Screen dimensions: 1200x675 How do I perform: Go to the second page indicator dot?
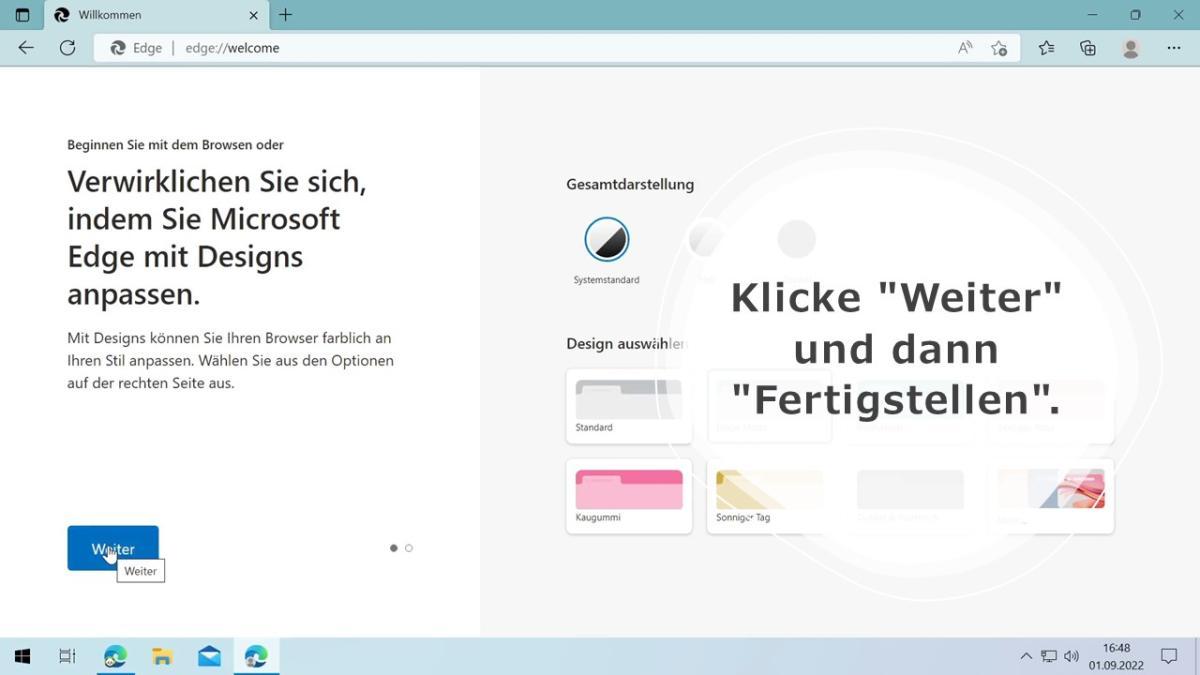(x=409, y=548)
